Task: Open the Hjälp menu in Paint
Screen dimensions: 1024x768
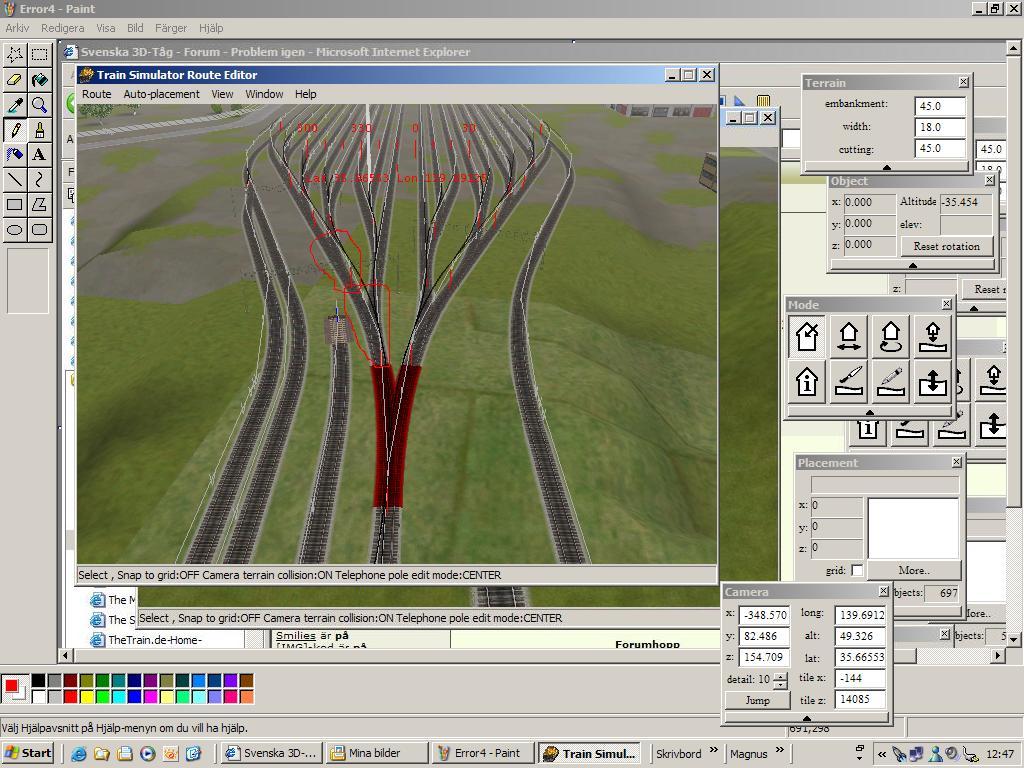Action: pyautogui.click(x=211, y=28)
